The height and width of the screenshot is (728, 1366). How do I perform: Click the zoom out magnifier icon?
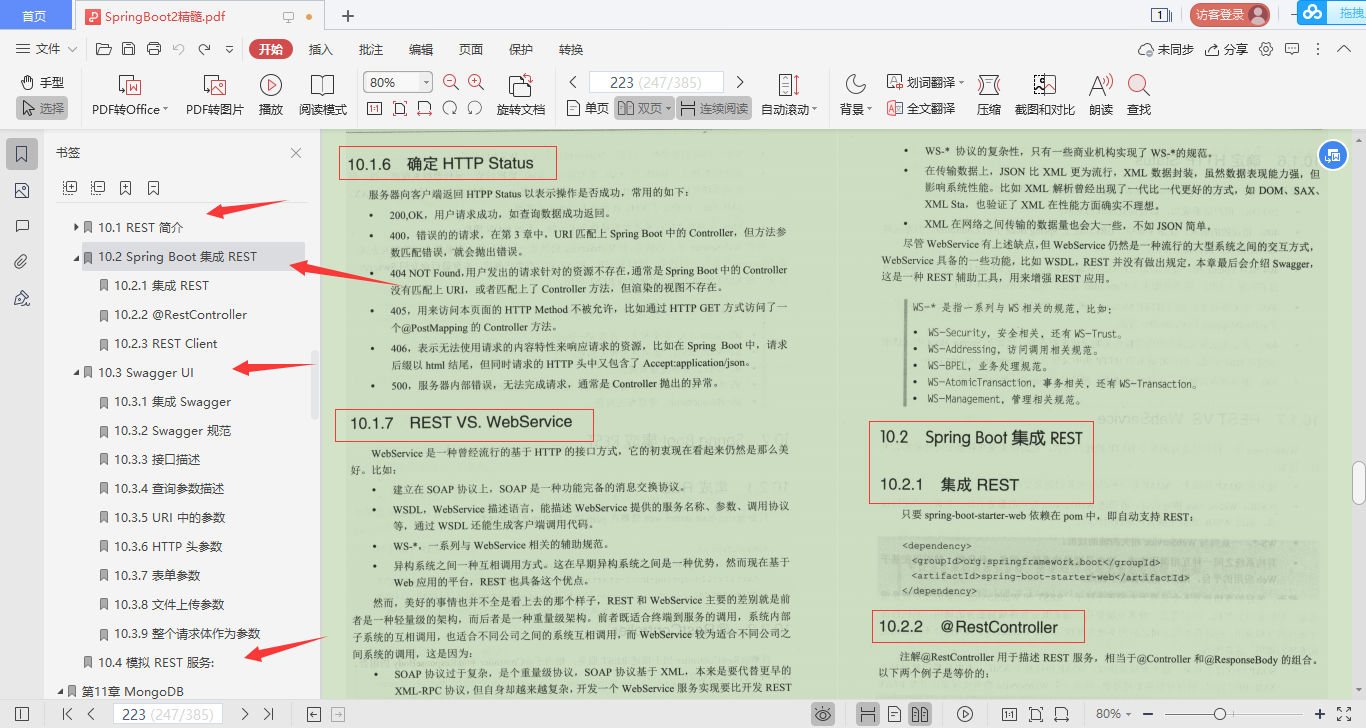451,83
